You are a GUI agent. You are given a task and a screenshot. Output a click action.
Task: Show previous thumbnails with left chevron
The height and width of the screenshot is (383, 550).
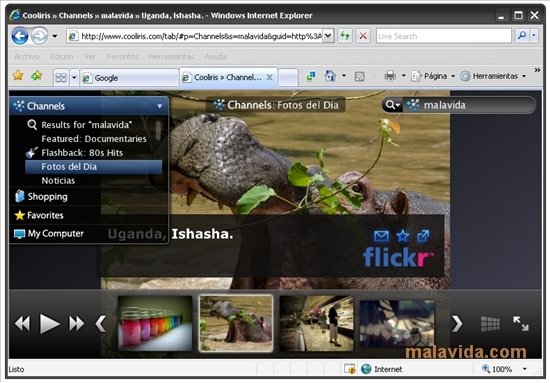point(101,323)
